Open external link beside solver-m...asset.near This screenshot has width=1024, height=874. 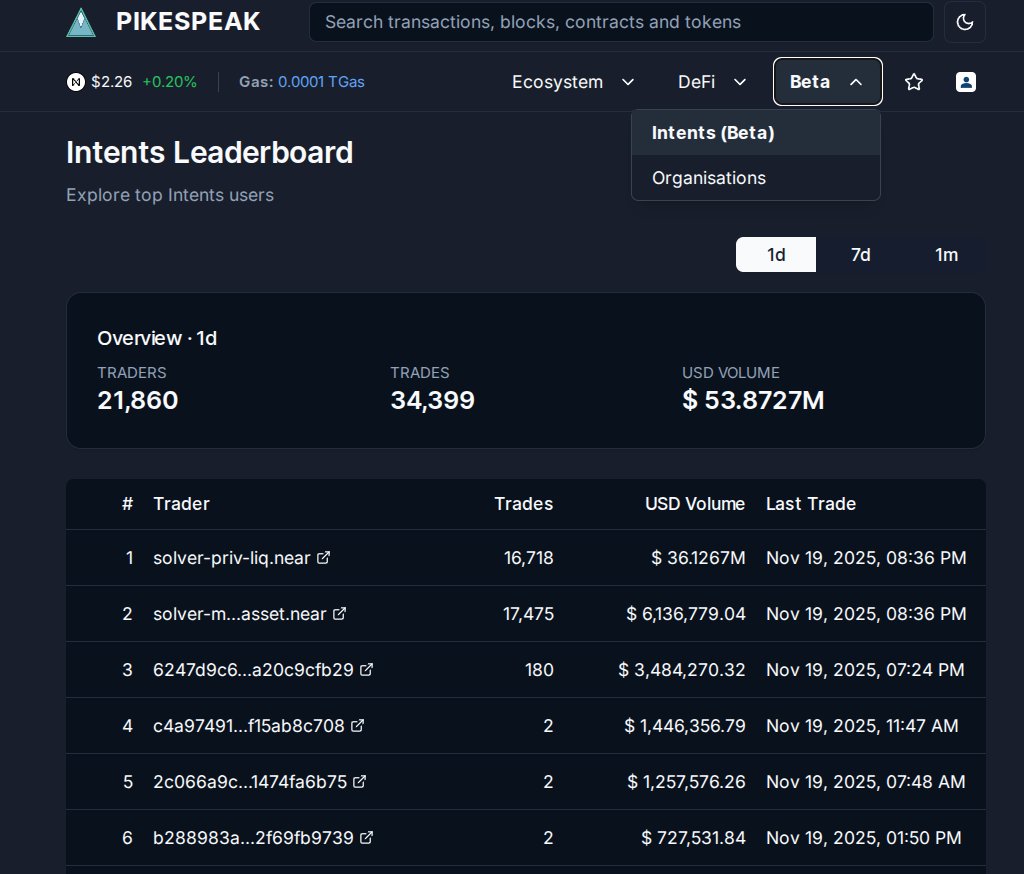tap(339, 614)
